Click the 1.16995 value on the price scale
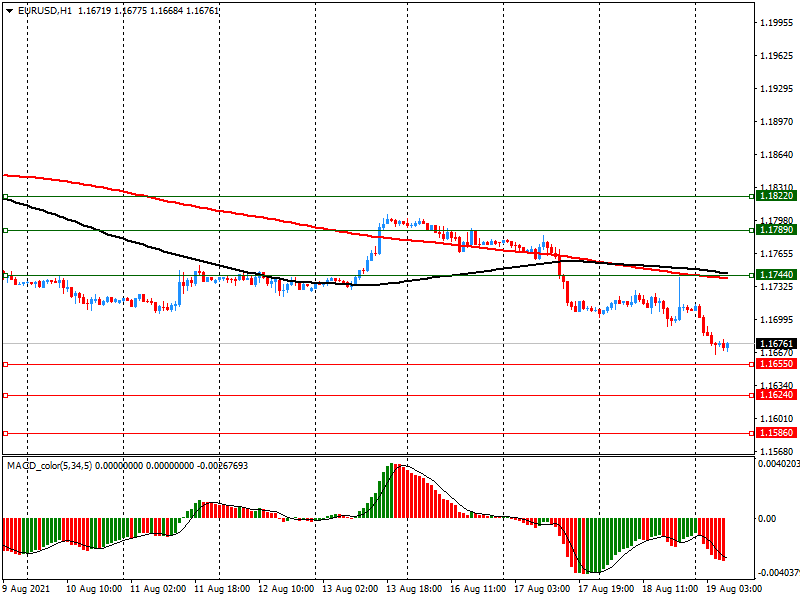The width and height of the screenshot is (800, 600). coord(777,320)
